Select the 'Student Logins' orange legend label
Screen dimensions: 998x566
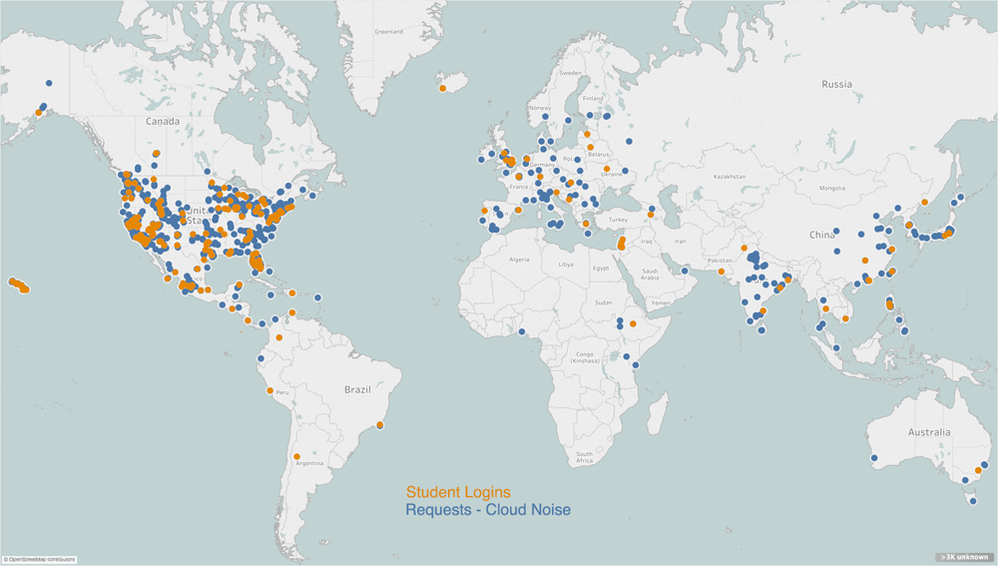tap(458, 492)
